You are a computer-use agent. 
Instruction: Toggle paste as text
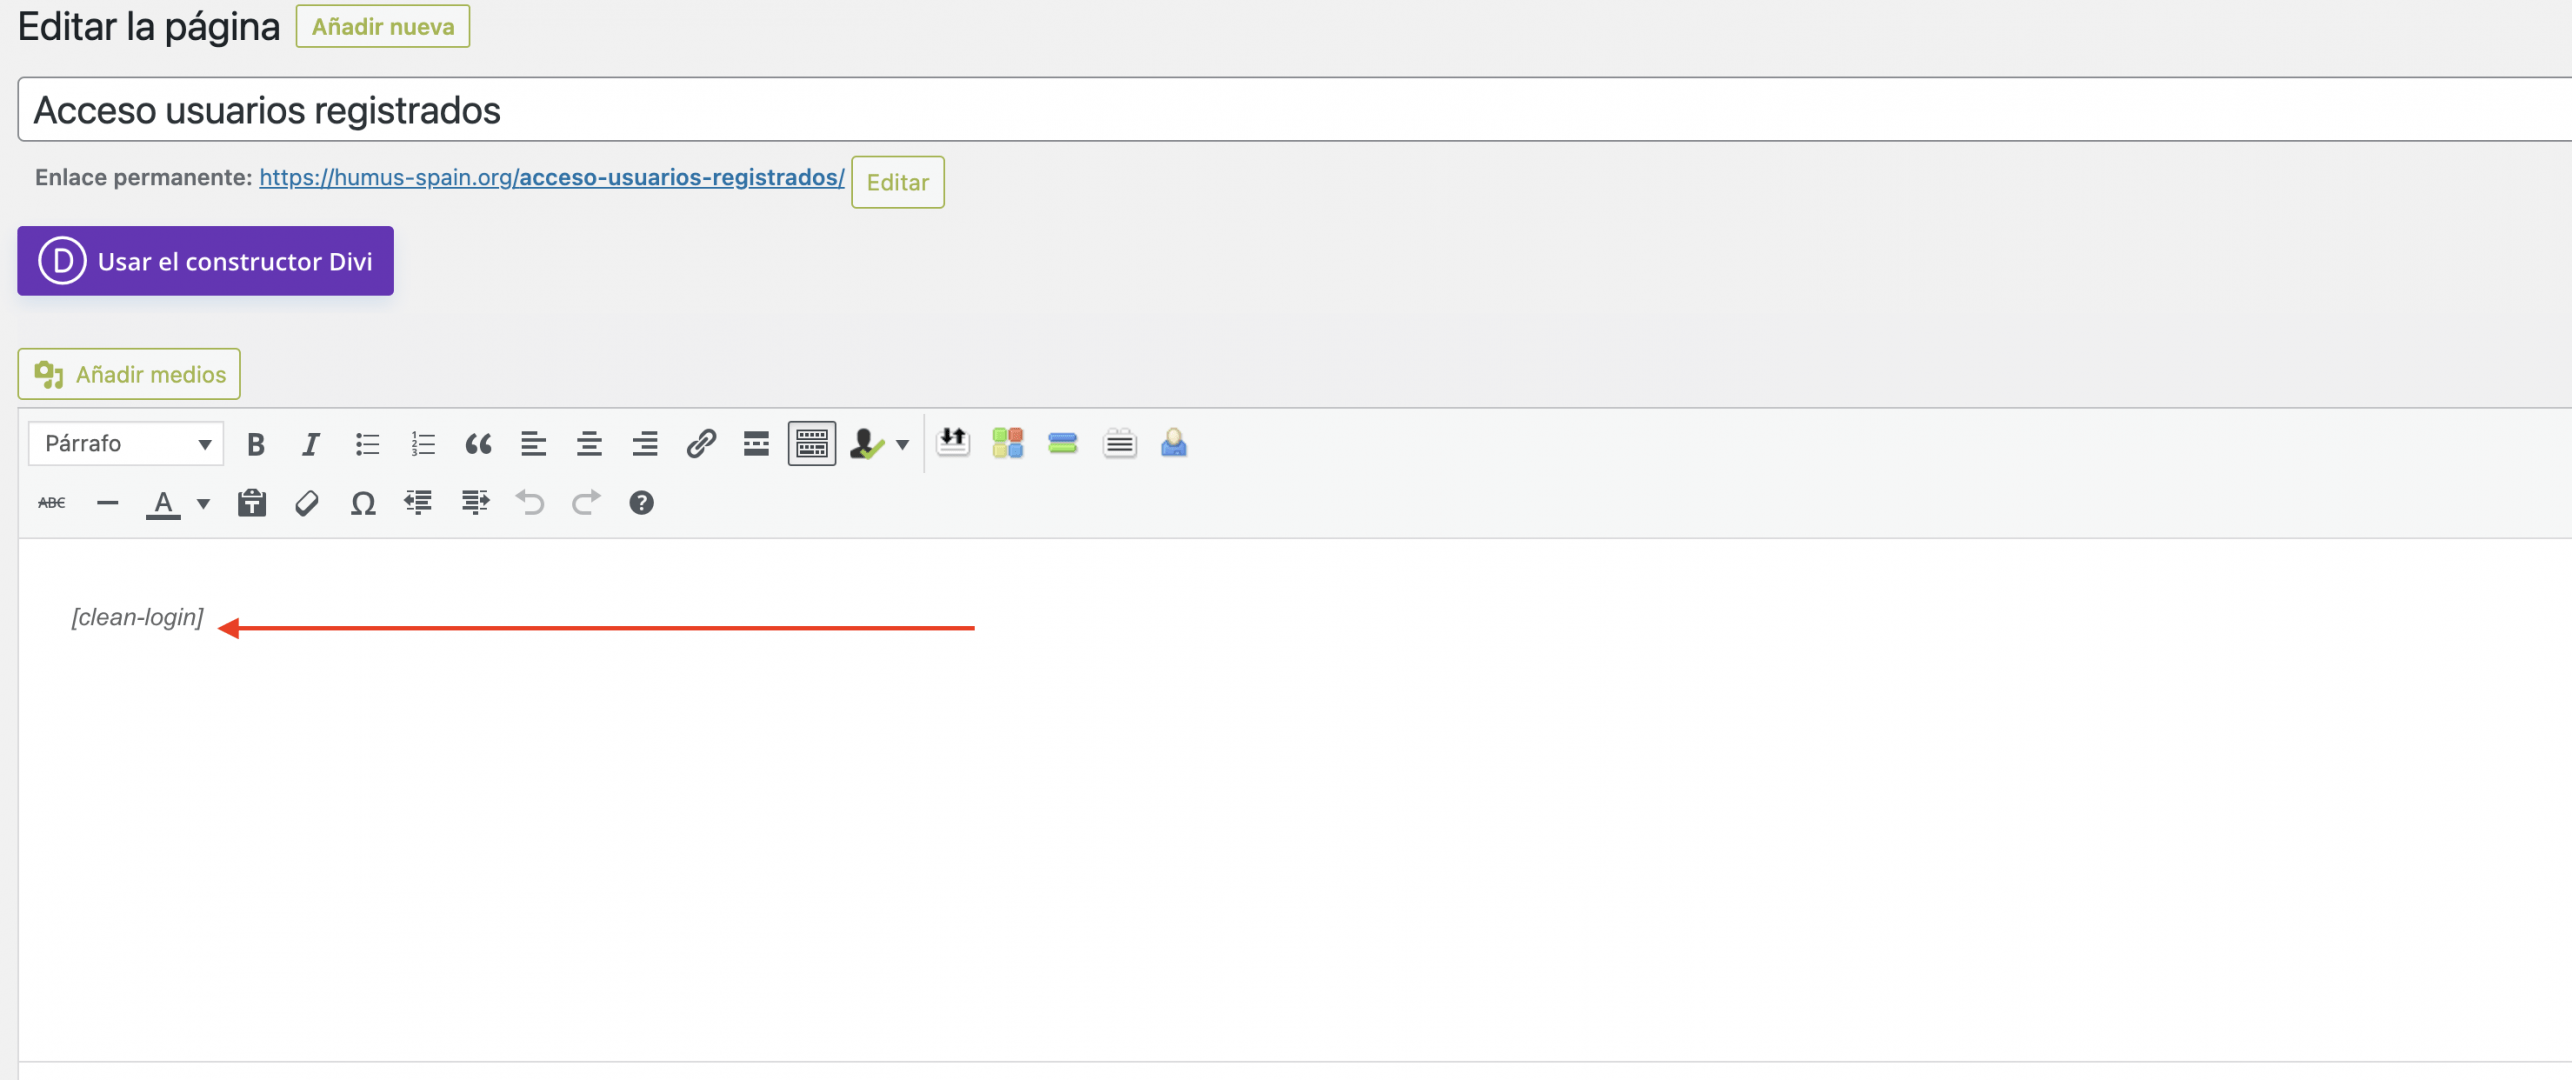pyautogui.click(x=252, y=503)
